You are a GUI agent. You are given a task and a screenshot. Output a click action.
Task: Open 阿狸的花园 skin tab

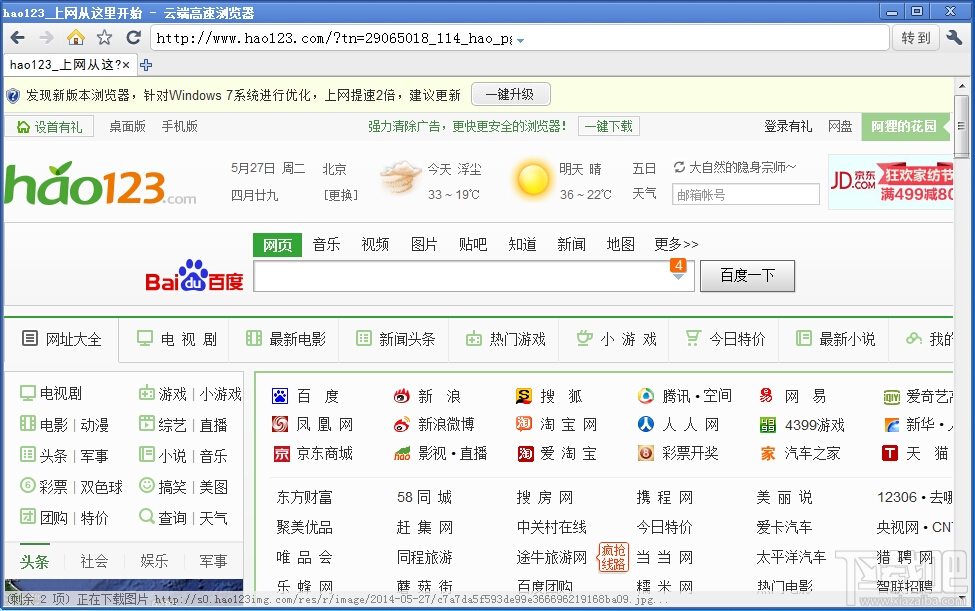904,126
